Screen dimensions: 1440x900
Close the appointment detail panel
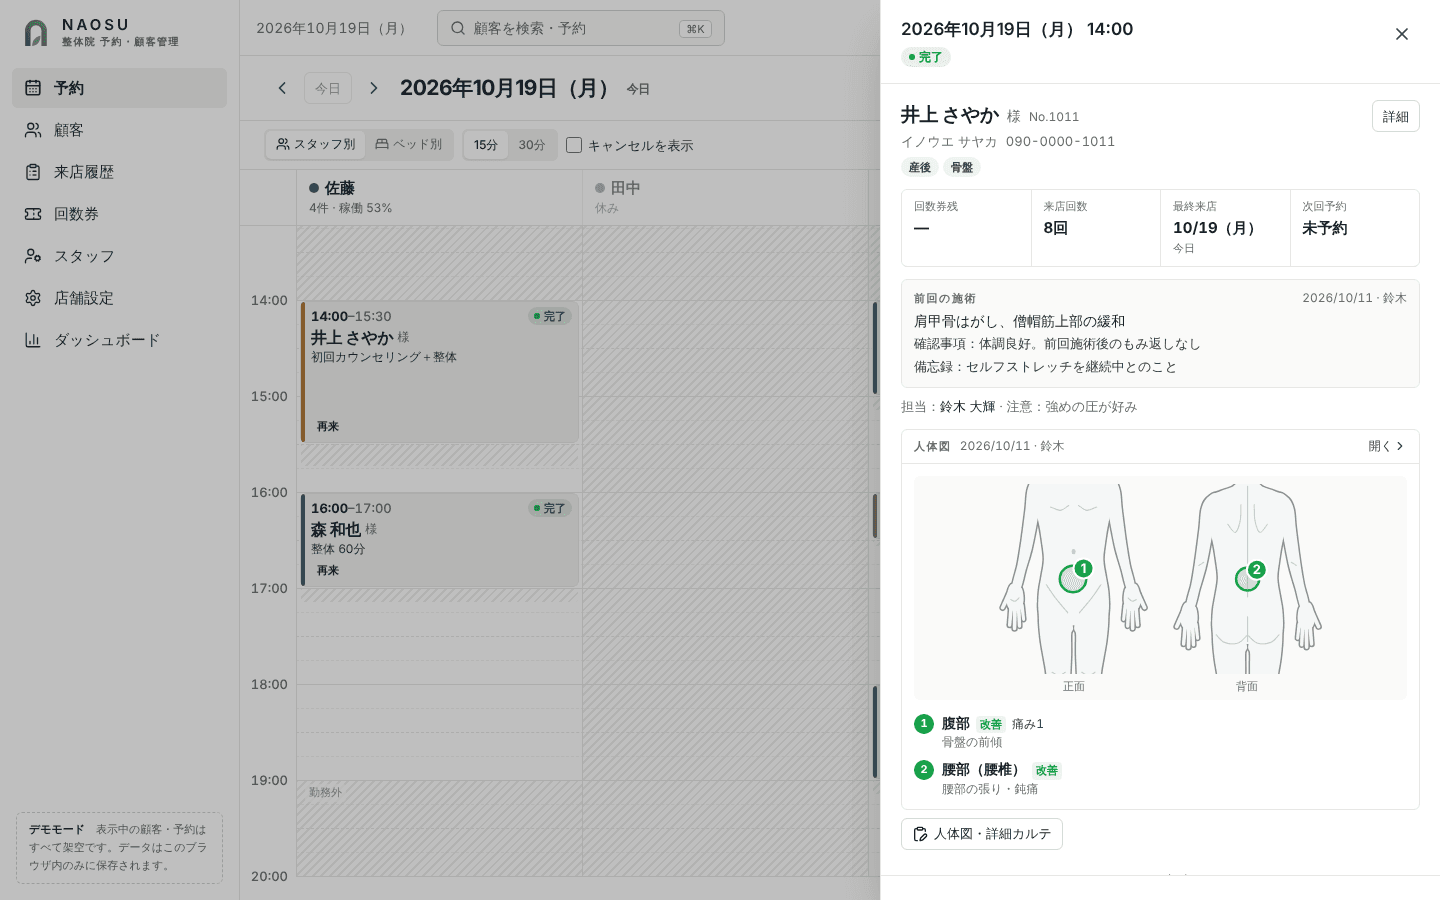pyautogui.click(x=1402, y=34)
